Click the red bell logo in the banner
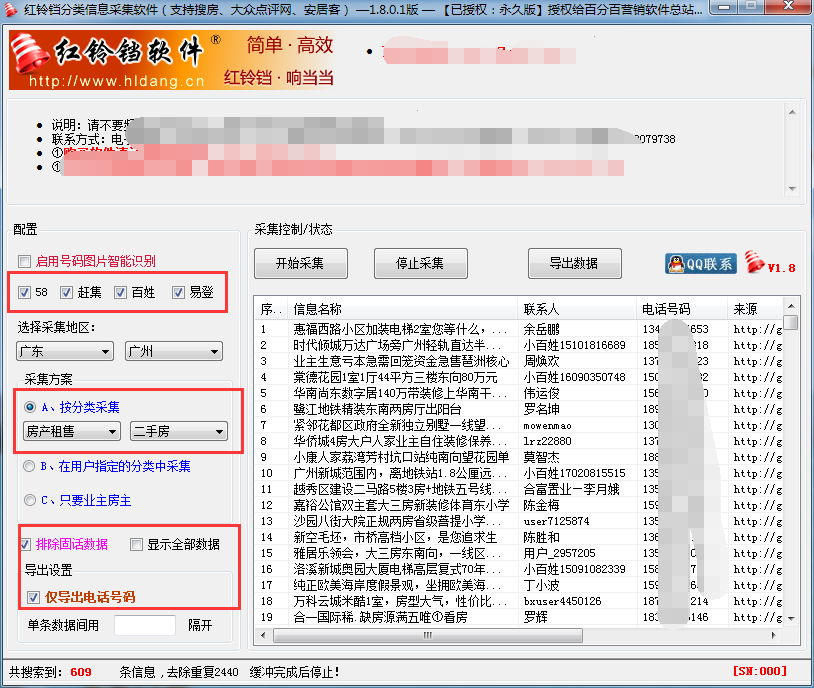This screenshot has height=688, width=814. click(x=30, y=53)
